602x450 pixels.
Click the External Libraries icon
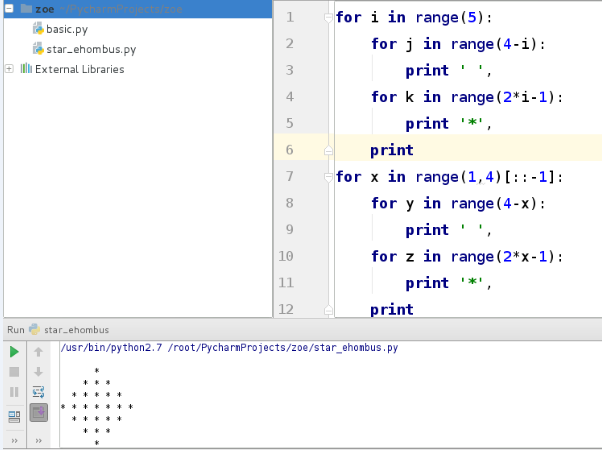[26, 68]
